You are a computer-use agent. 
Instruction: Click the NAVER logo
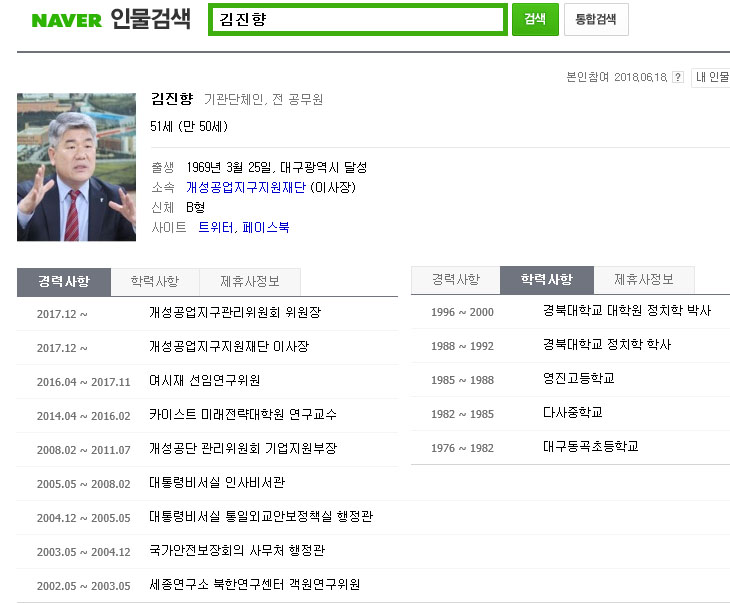point(66,20)
